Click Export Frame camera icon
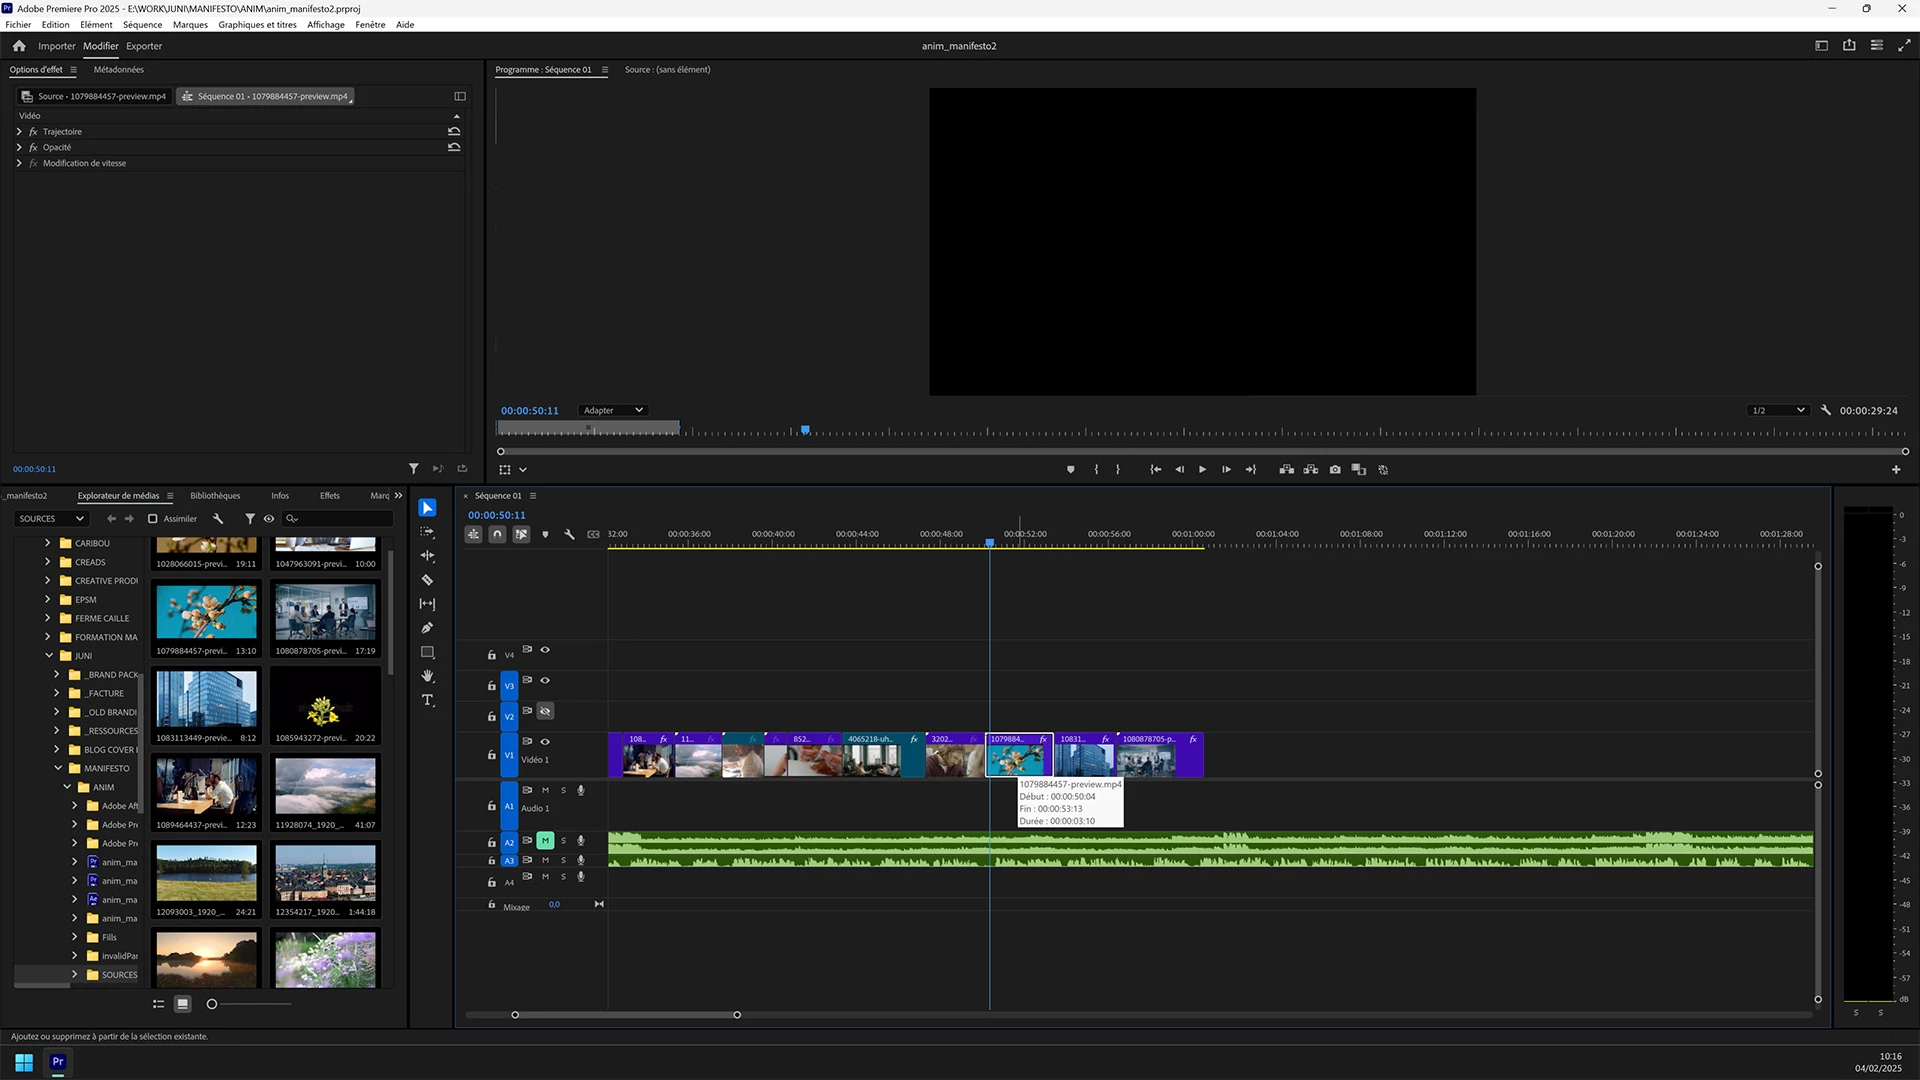 [1335, 469]
